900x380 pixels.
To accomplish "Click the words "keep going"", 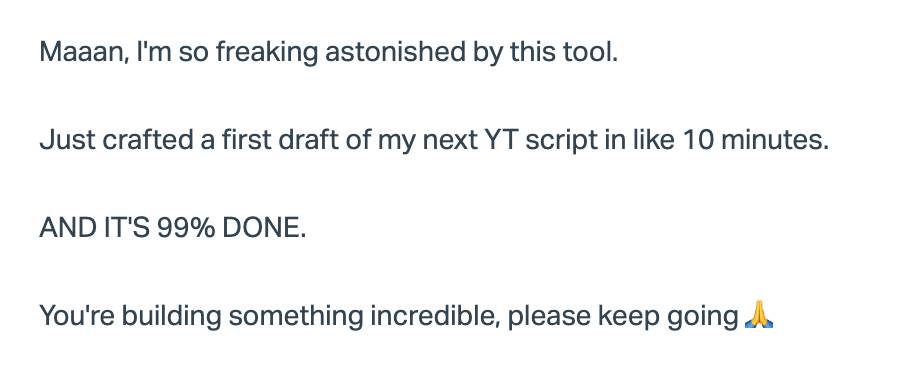I will 668,317.
